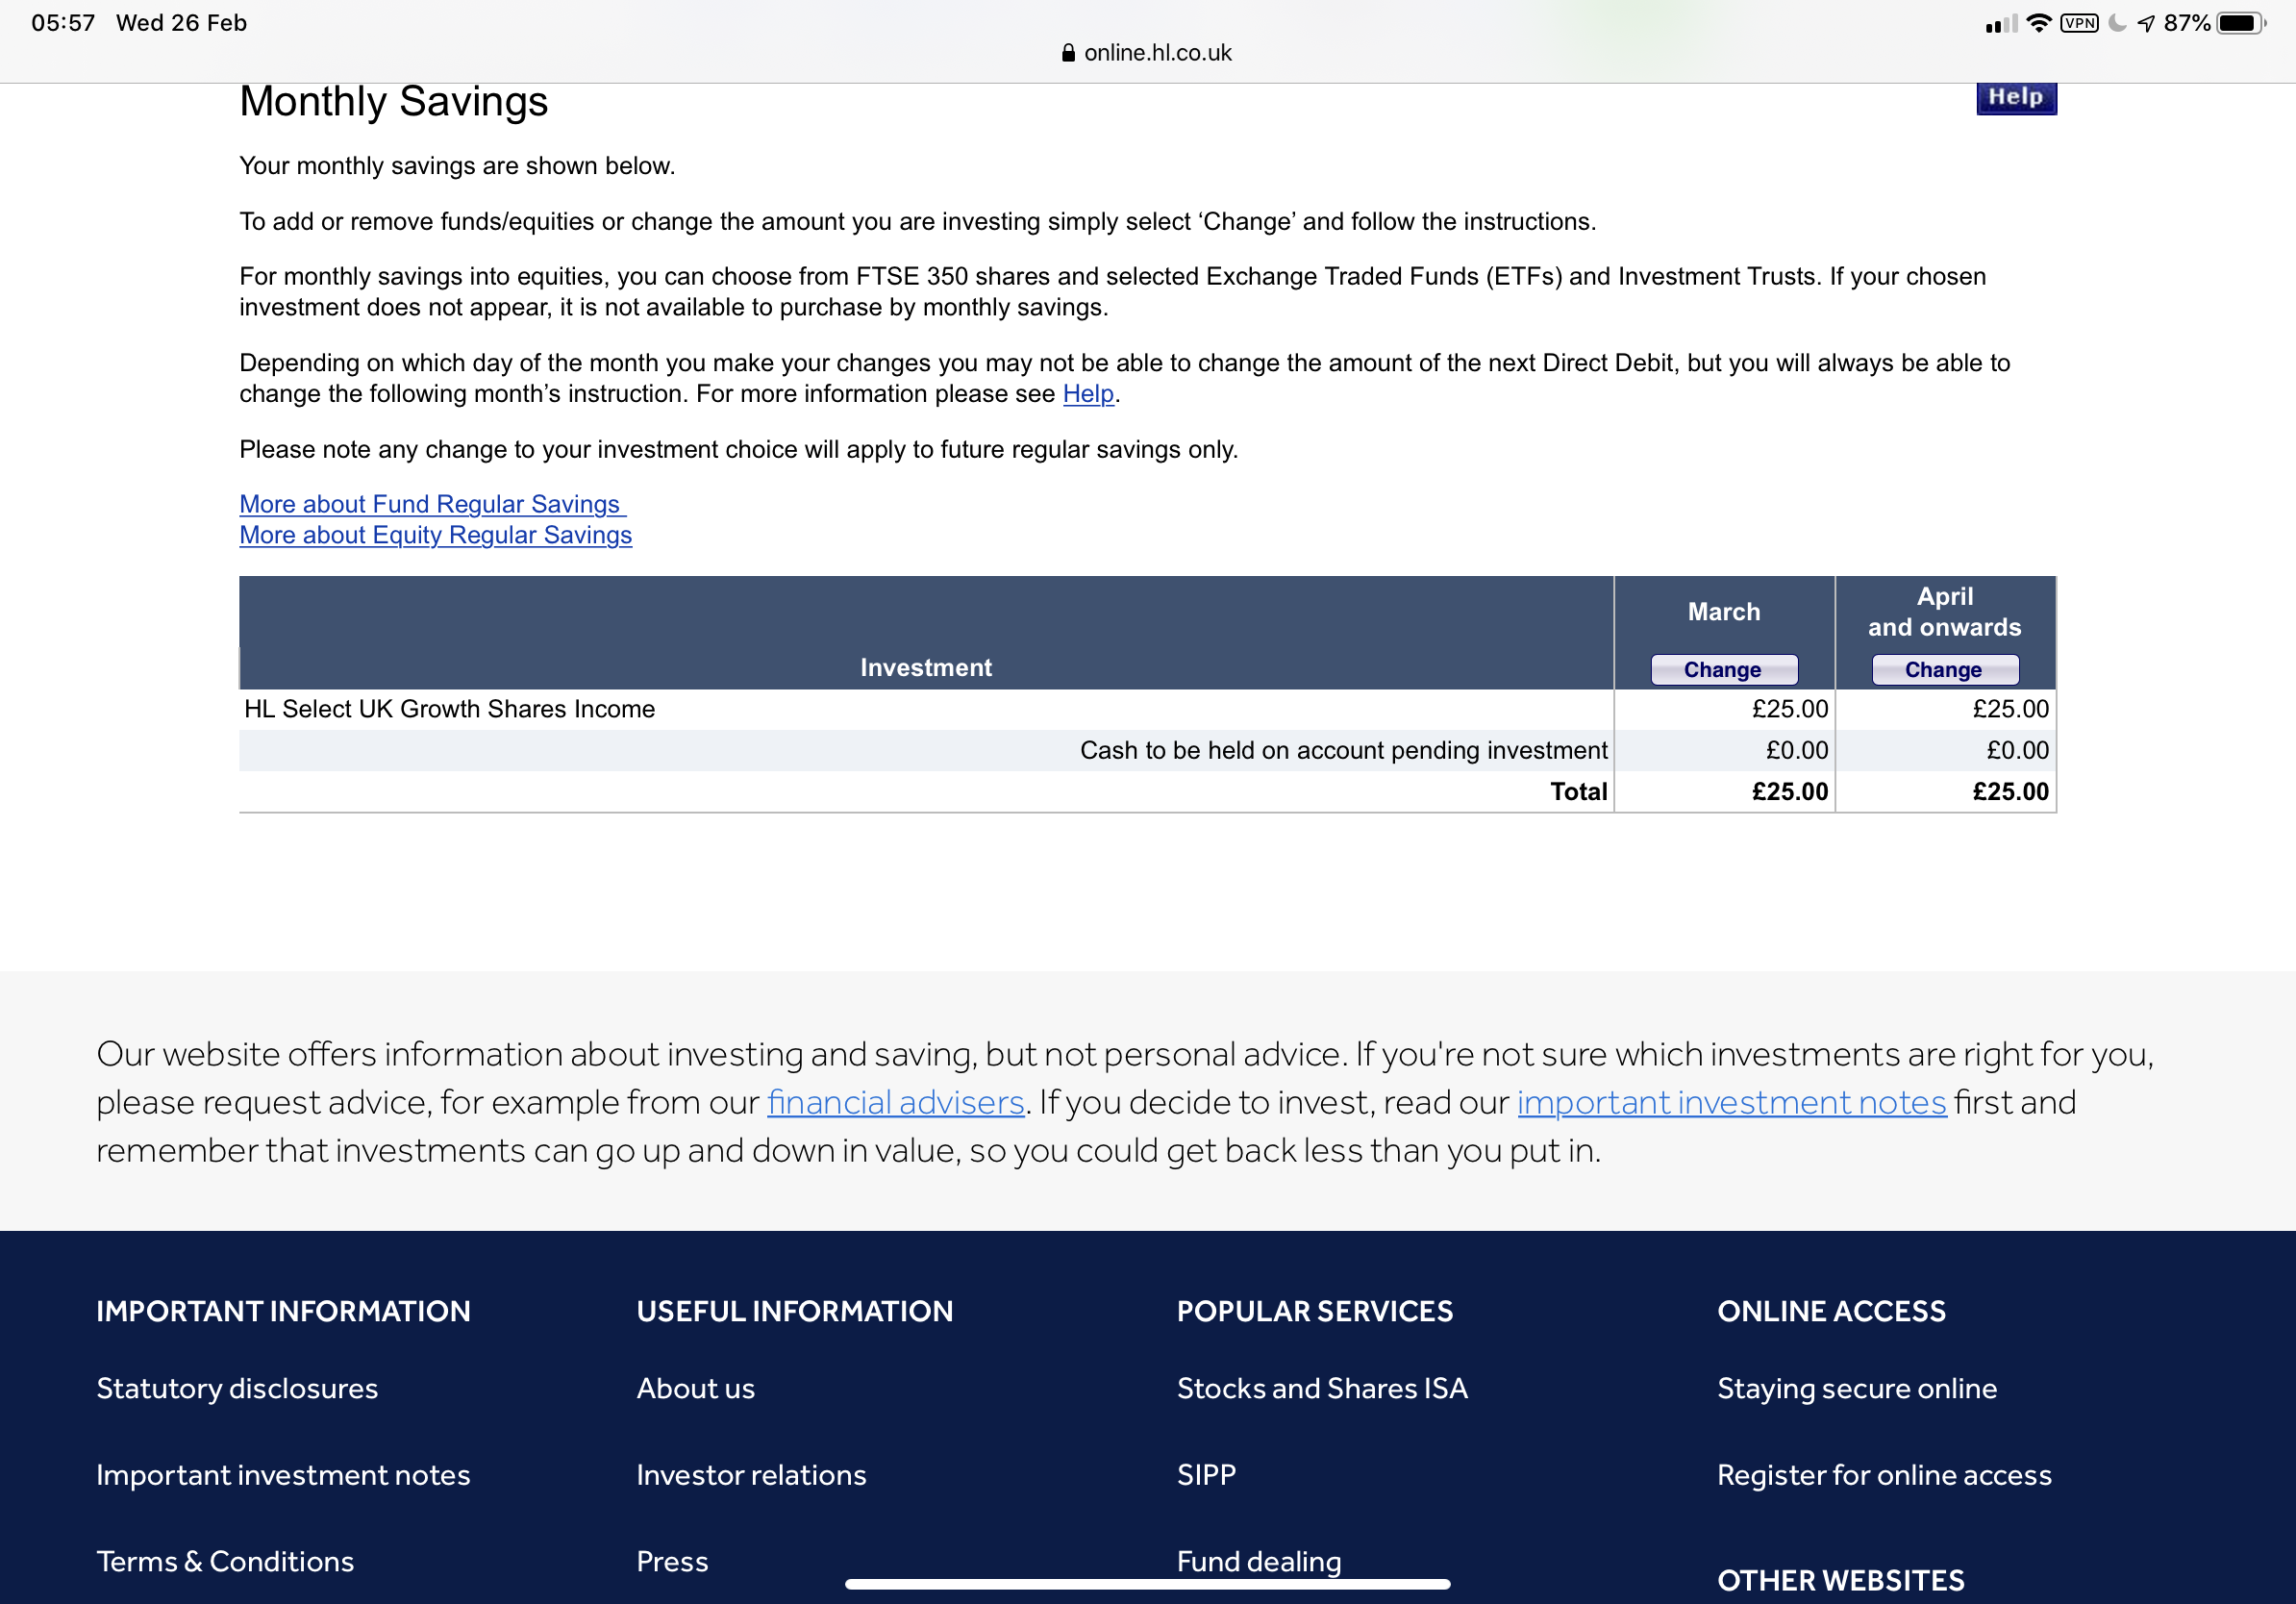Open More about Fund Regular Savings link
Screen dimensions: 2296x1604
(432, 504)
